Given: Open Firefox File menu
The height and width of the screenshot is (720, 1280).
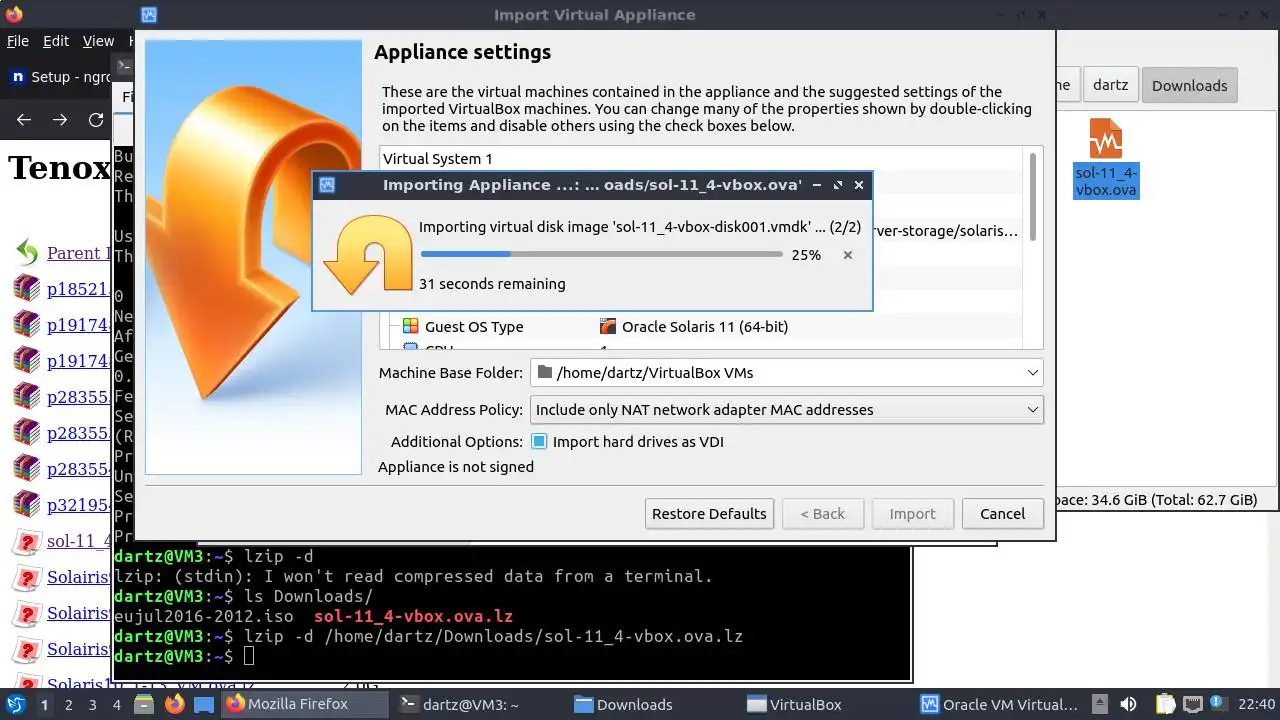Looking at the screenshot, I should pyautogui.click(x=17, y=41).
